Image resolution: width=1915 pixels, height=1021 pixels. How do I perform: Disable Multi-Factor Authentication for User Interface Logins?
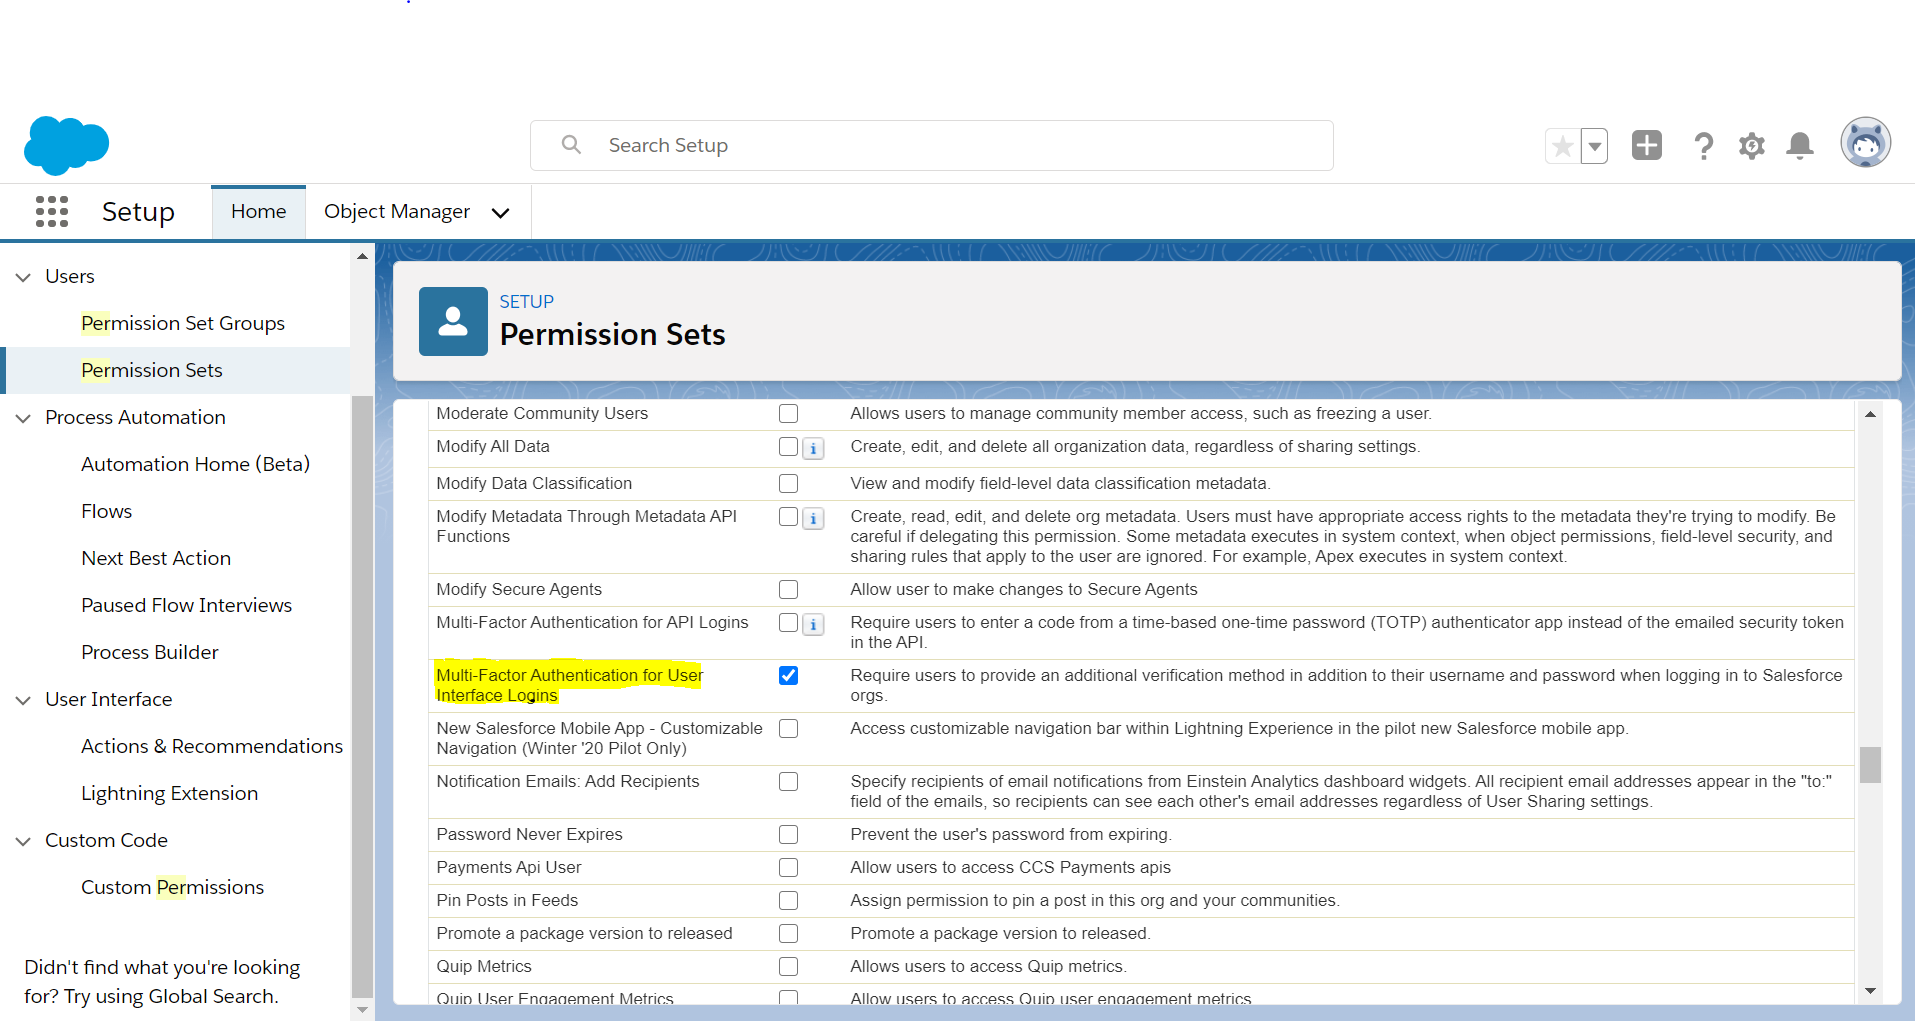(x=788, y=675)
